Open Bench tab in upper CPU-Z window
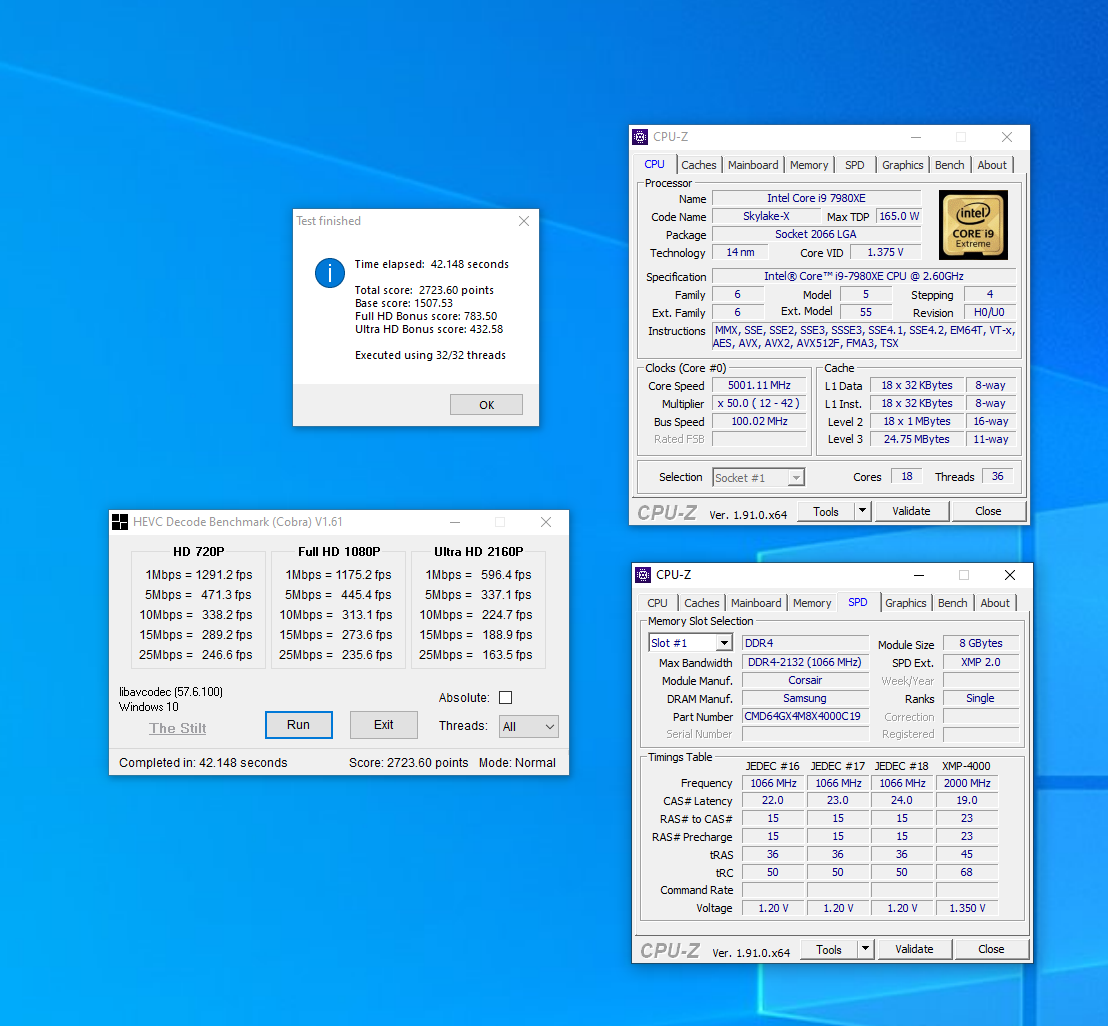The height and width of the screenshot is (1026, 1108). tap(949, 165)
